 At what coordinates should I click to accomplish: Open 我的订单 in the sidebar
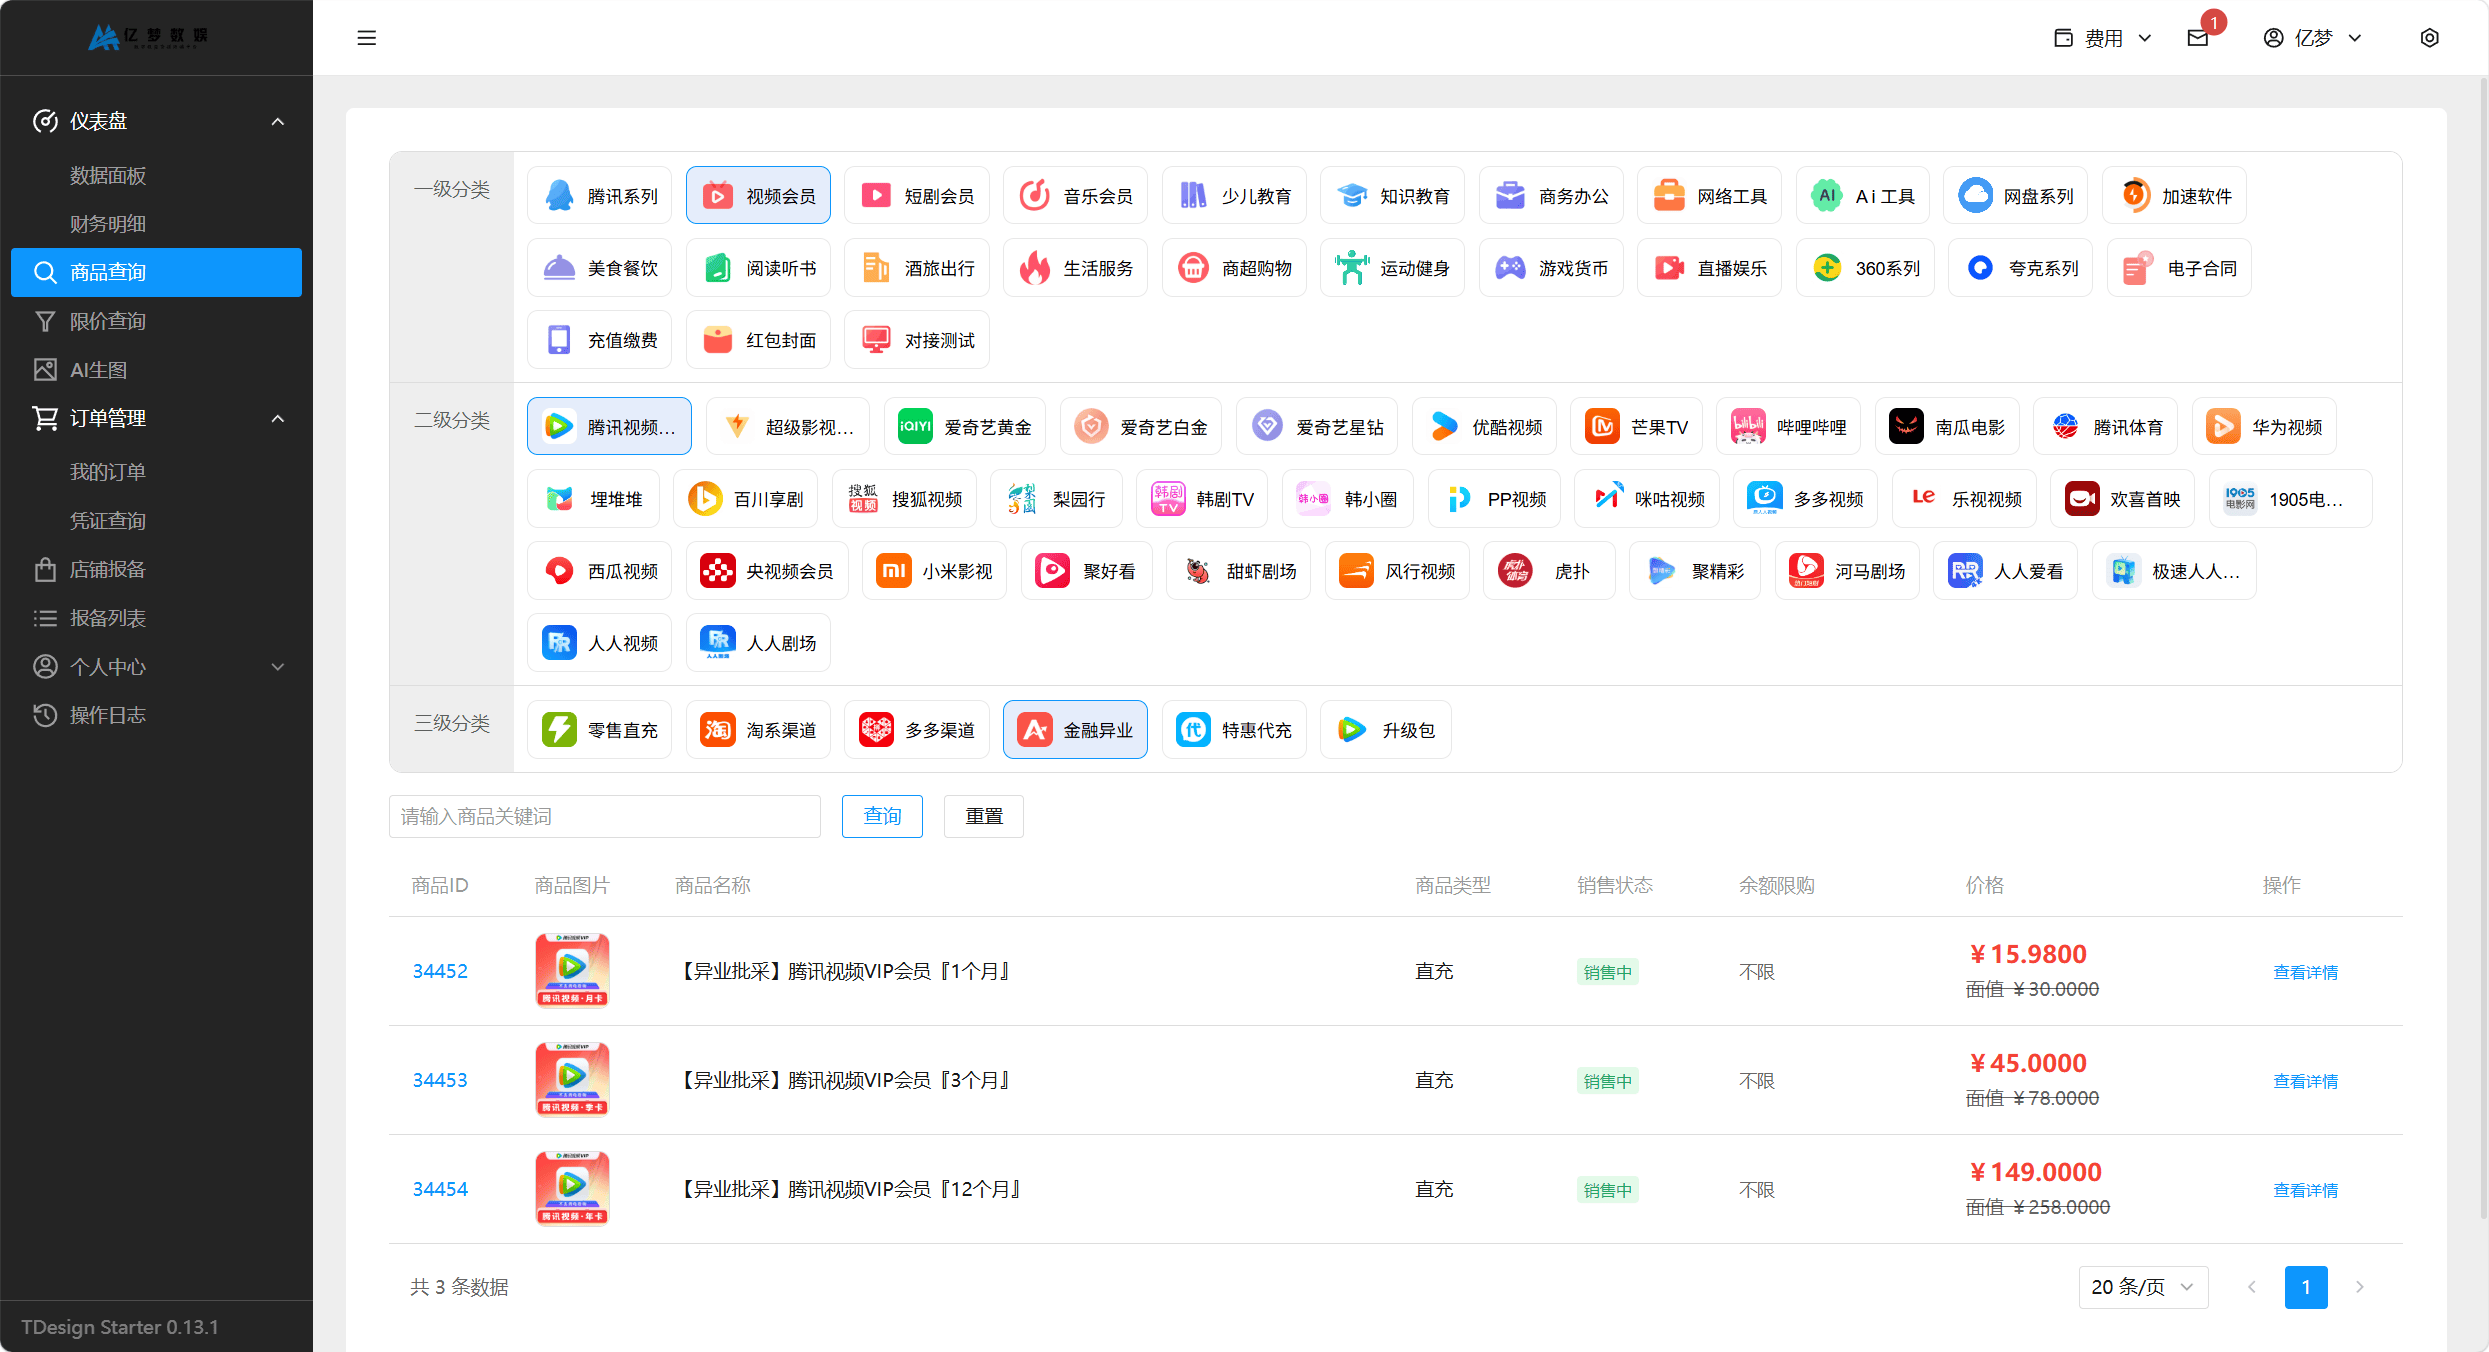(x=108, y=471)
